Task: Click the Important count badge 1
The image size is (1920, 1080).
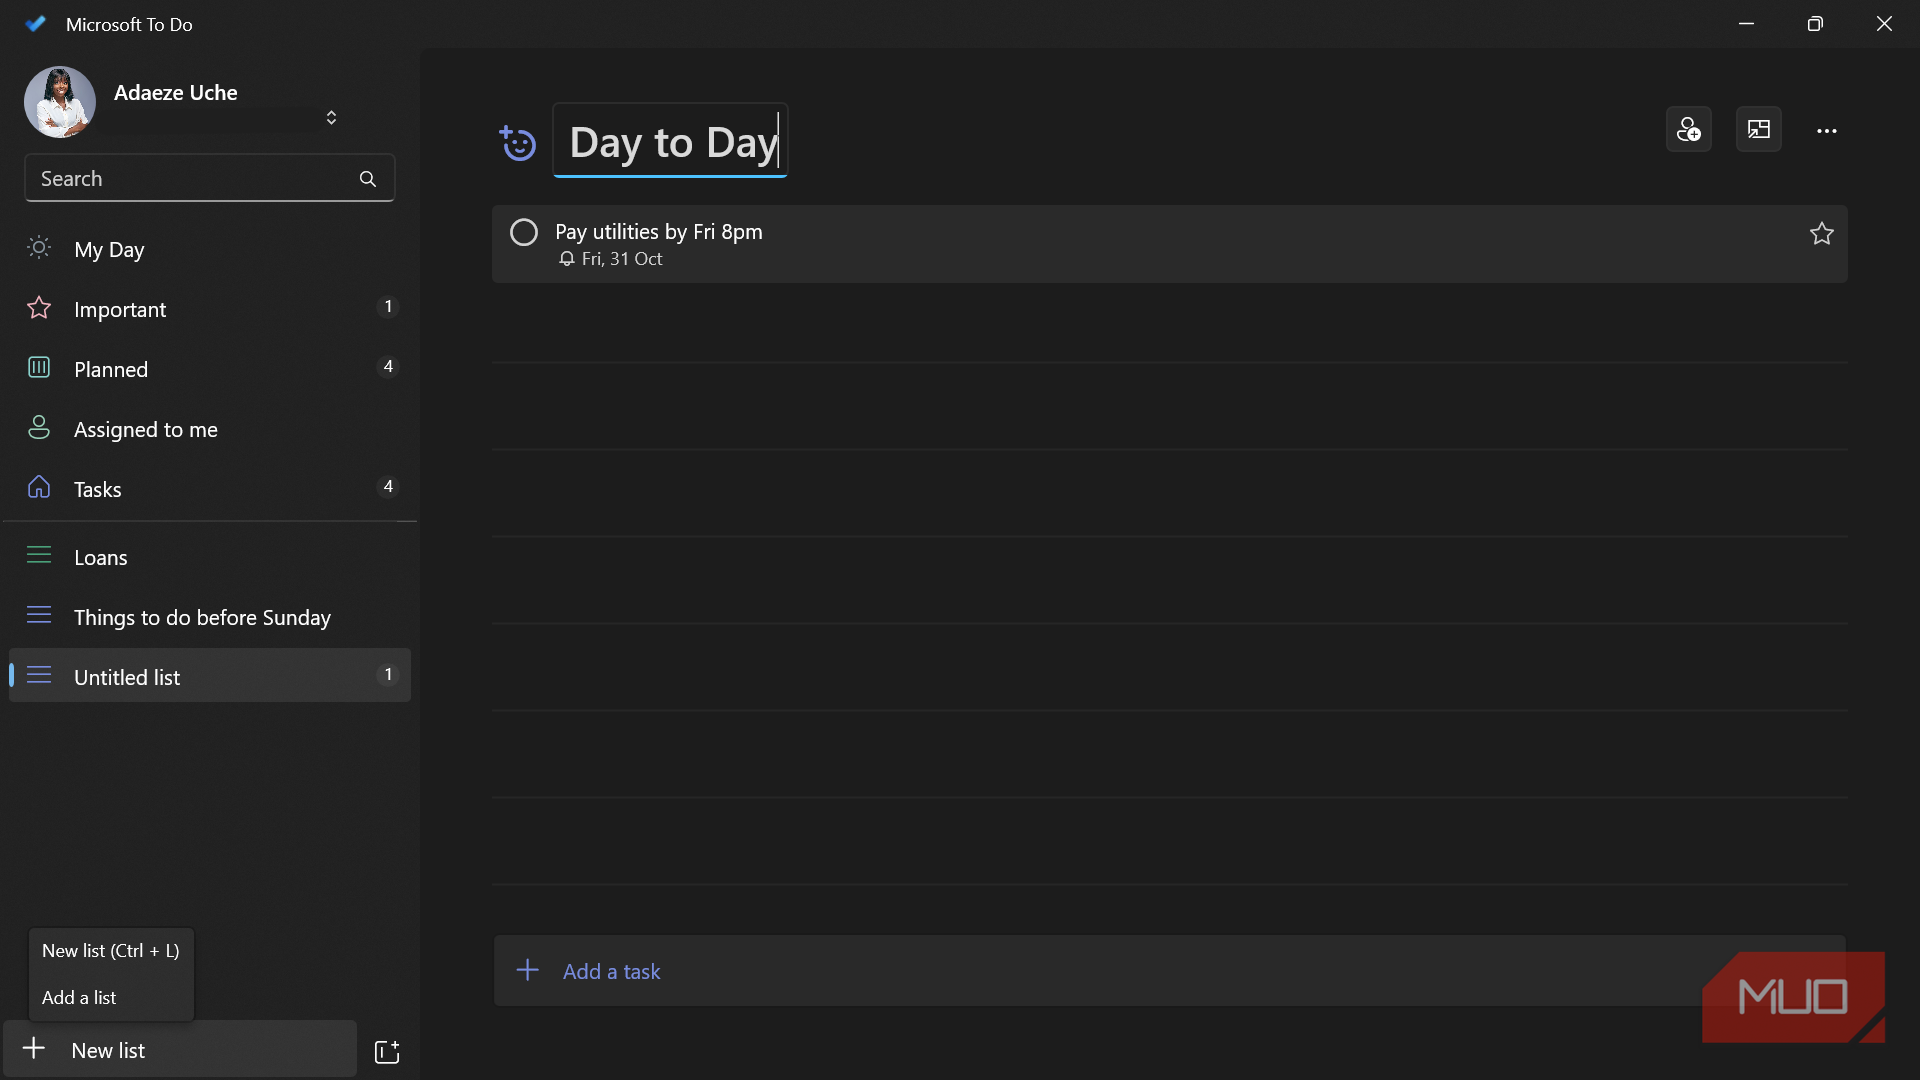Action: pyautogui.click(x=388, y=307)
